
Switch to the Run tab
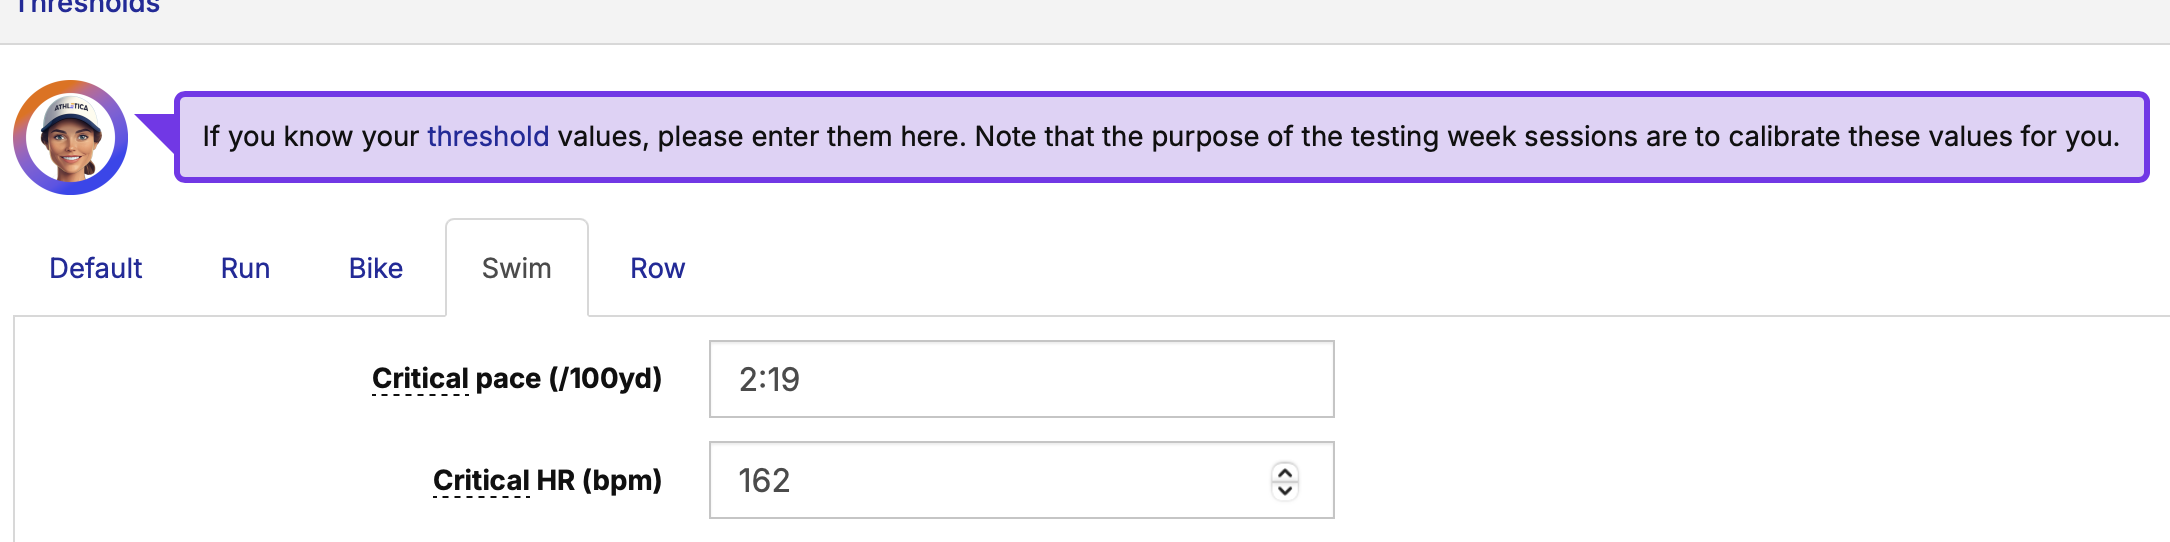click(245, 268)
